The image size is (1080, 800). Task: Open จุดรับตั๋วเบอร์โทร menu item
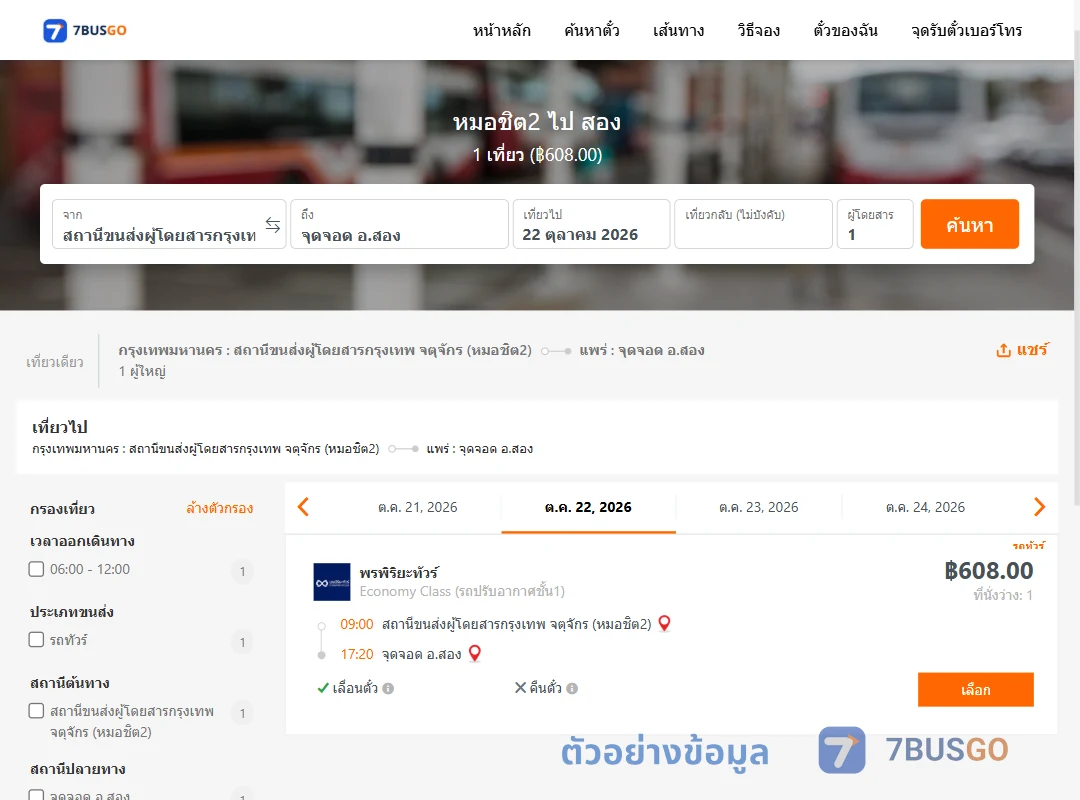pyautogui.click(x=966, y=30)
